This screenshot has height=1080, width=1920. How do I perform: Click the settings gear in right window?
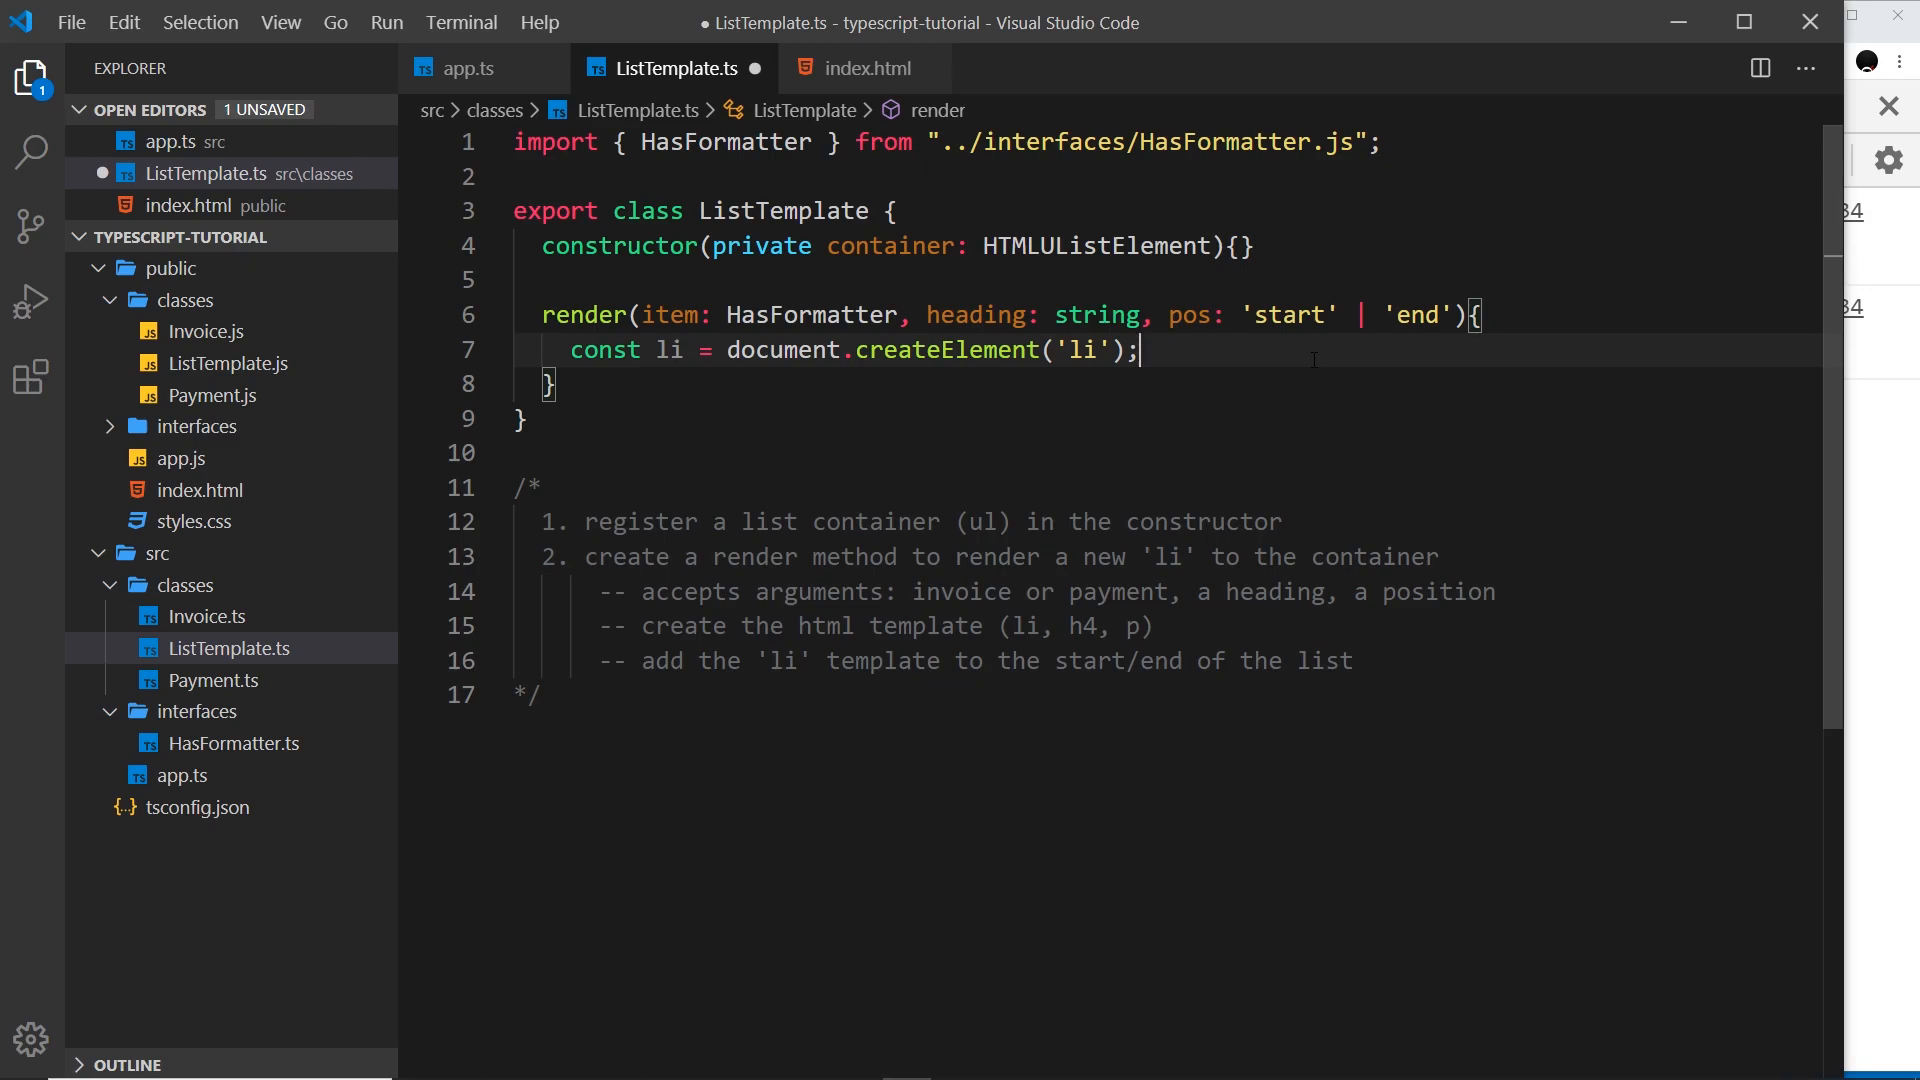[x=1888, y=160]
